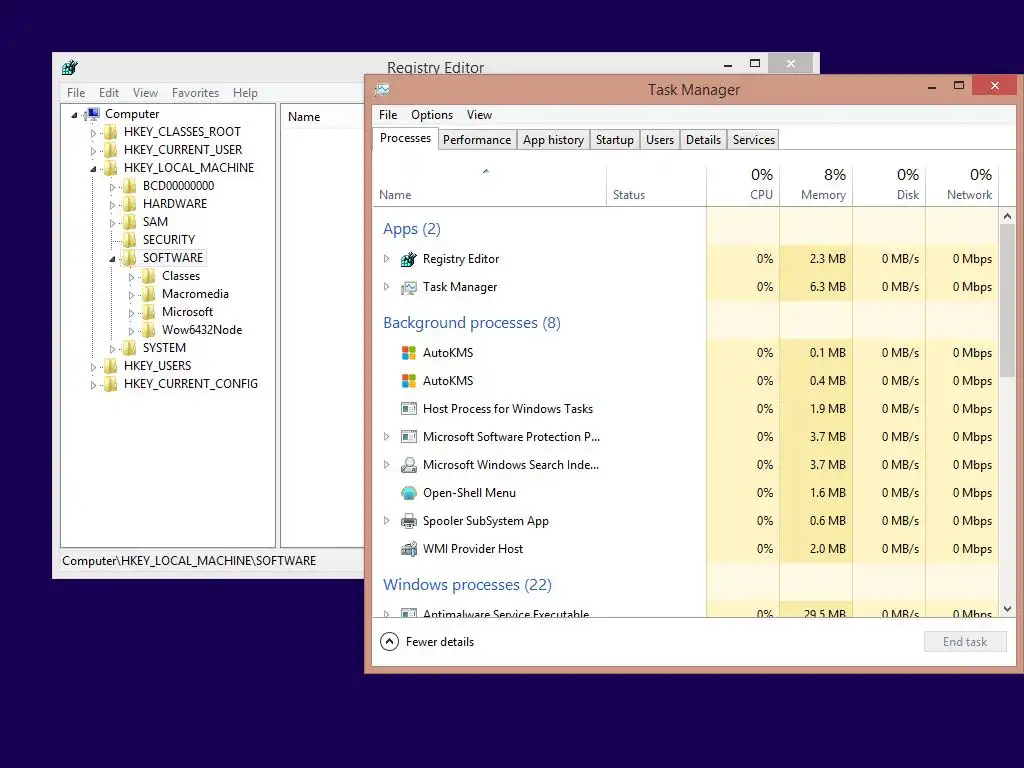Open Registry Editor Favorites menu
The image size is (1024, 768).
(x=195, y=93)
